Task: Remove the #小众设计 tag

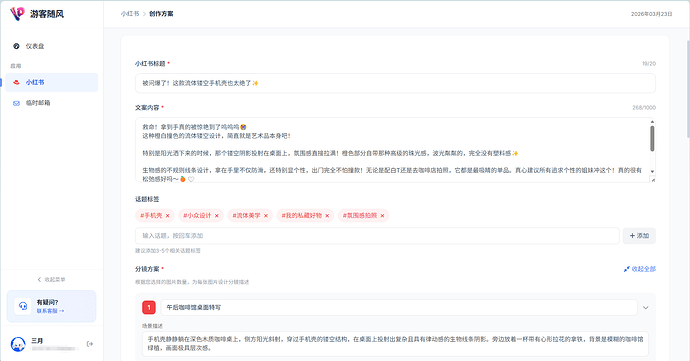Action: [217, 216]
